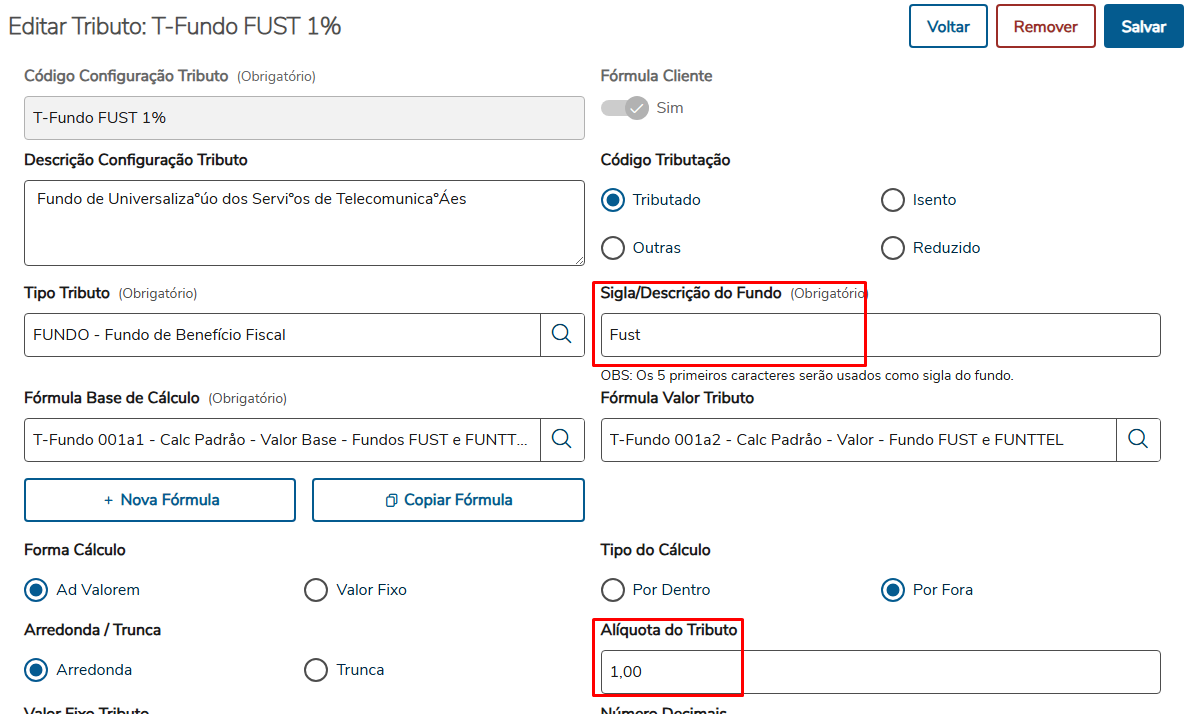Select the Tributado radio option
The height and width of the screenshot is (714, 1190).
(x=613, y=200)
